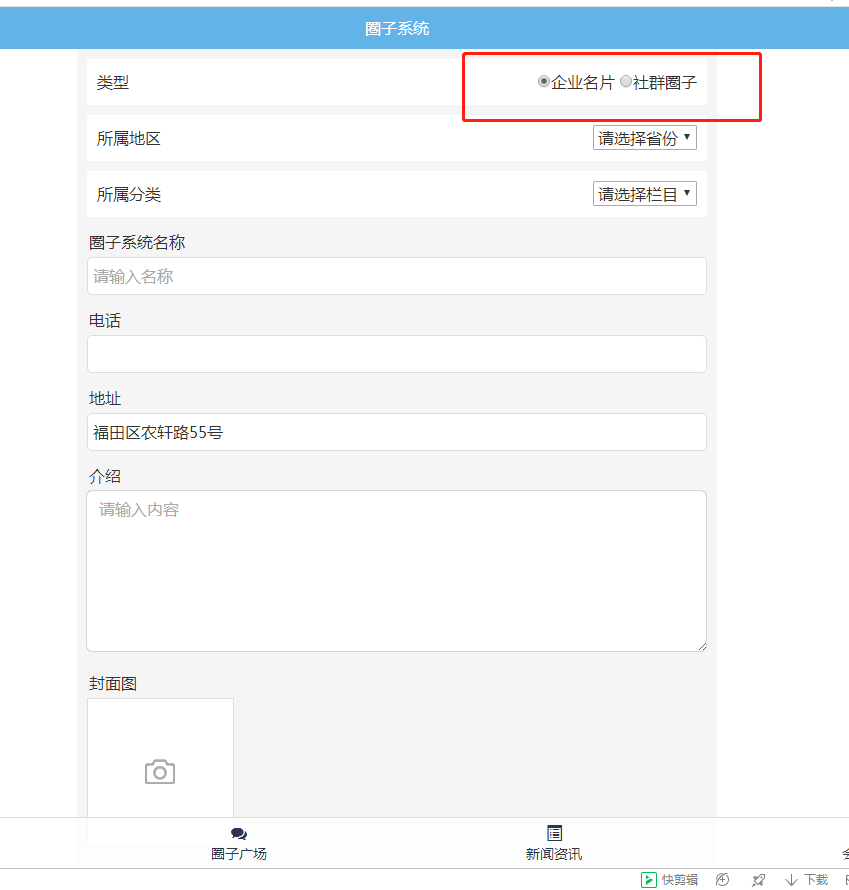The image size is (849, 890).
Task: Choose the 社群圈子 radio option
Action: pyautogui.click(x=626, y=82)
